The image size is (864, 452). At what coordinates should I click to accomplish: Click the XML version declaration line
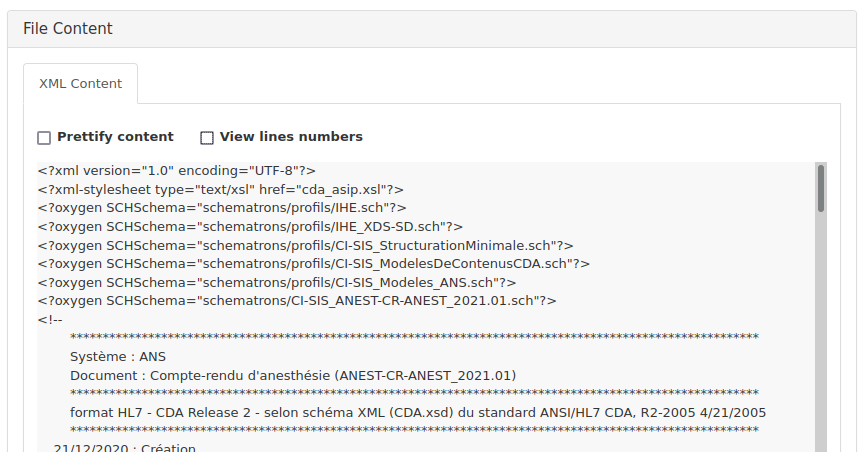click(177, 171)
